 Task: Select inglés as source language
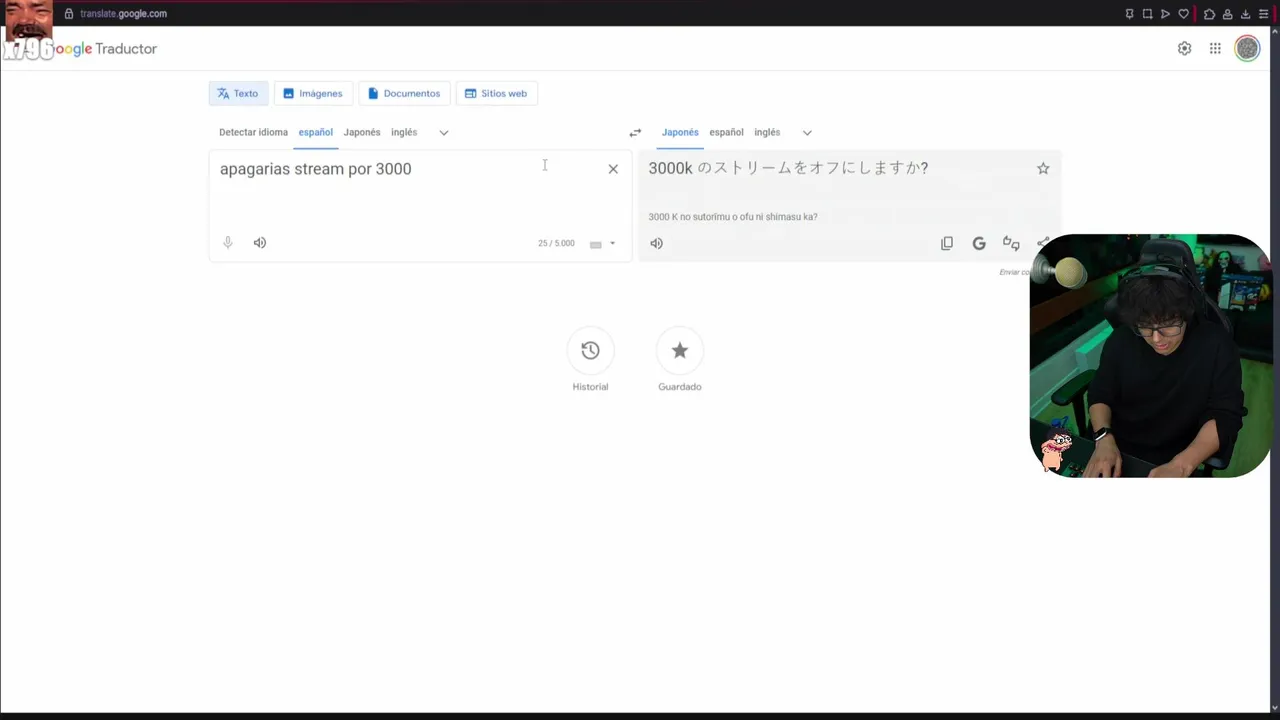click(404, 132)
